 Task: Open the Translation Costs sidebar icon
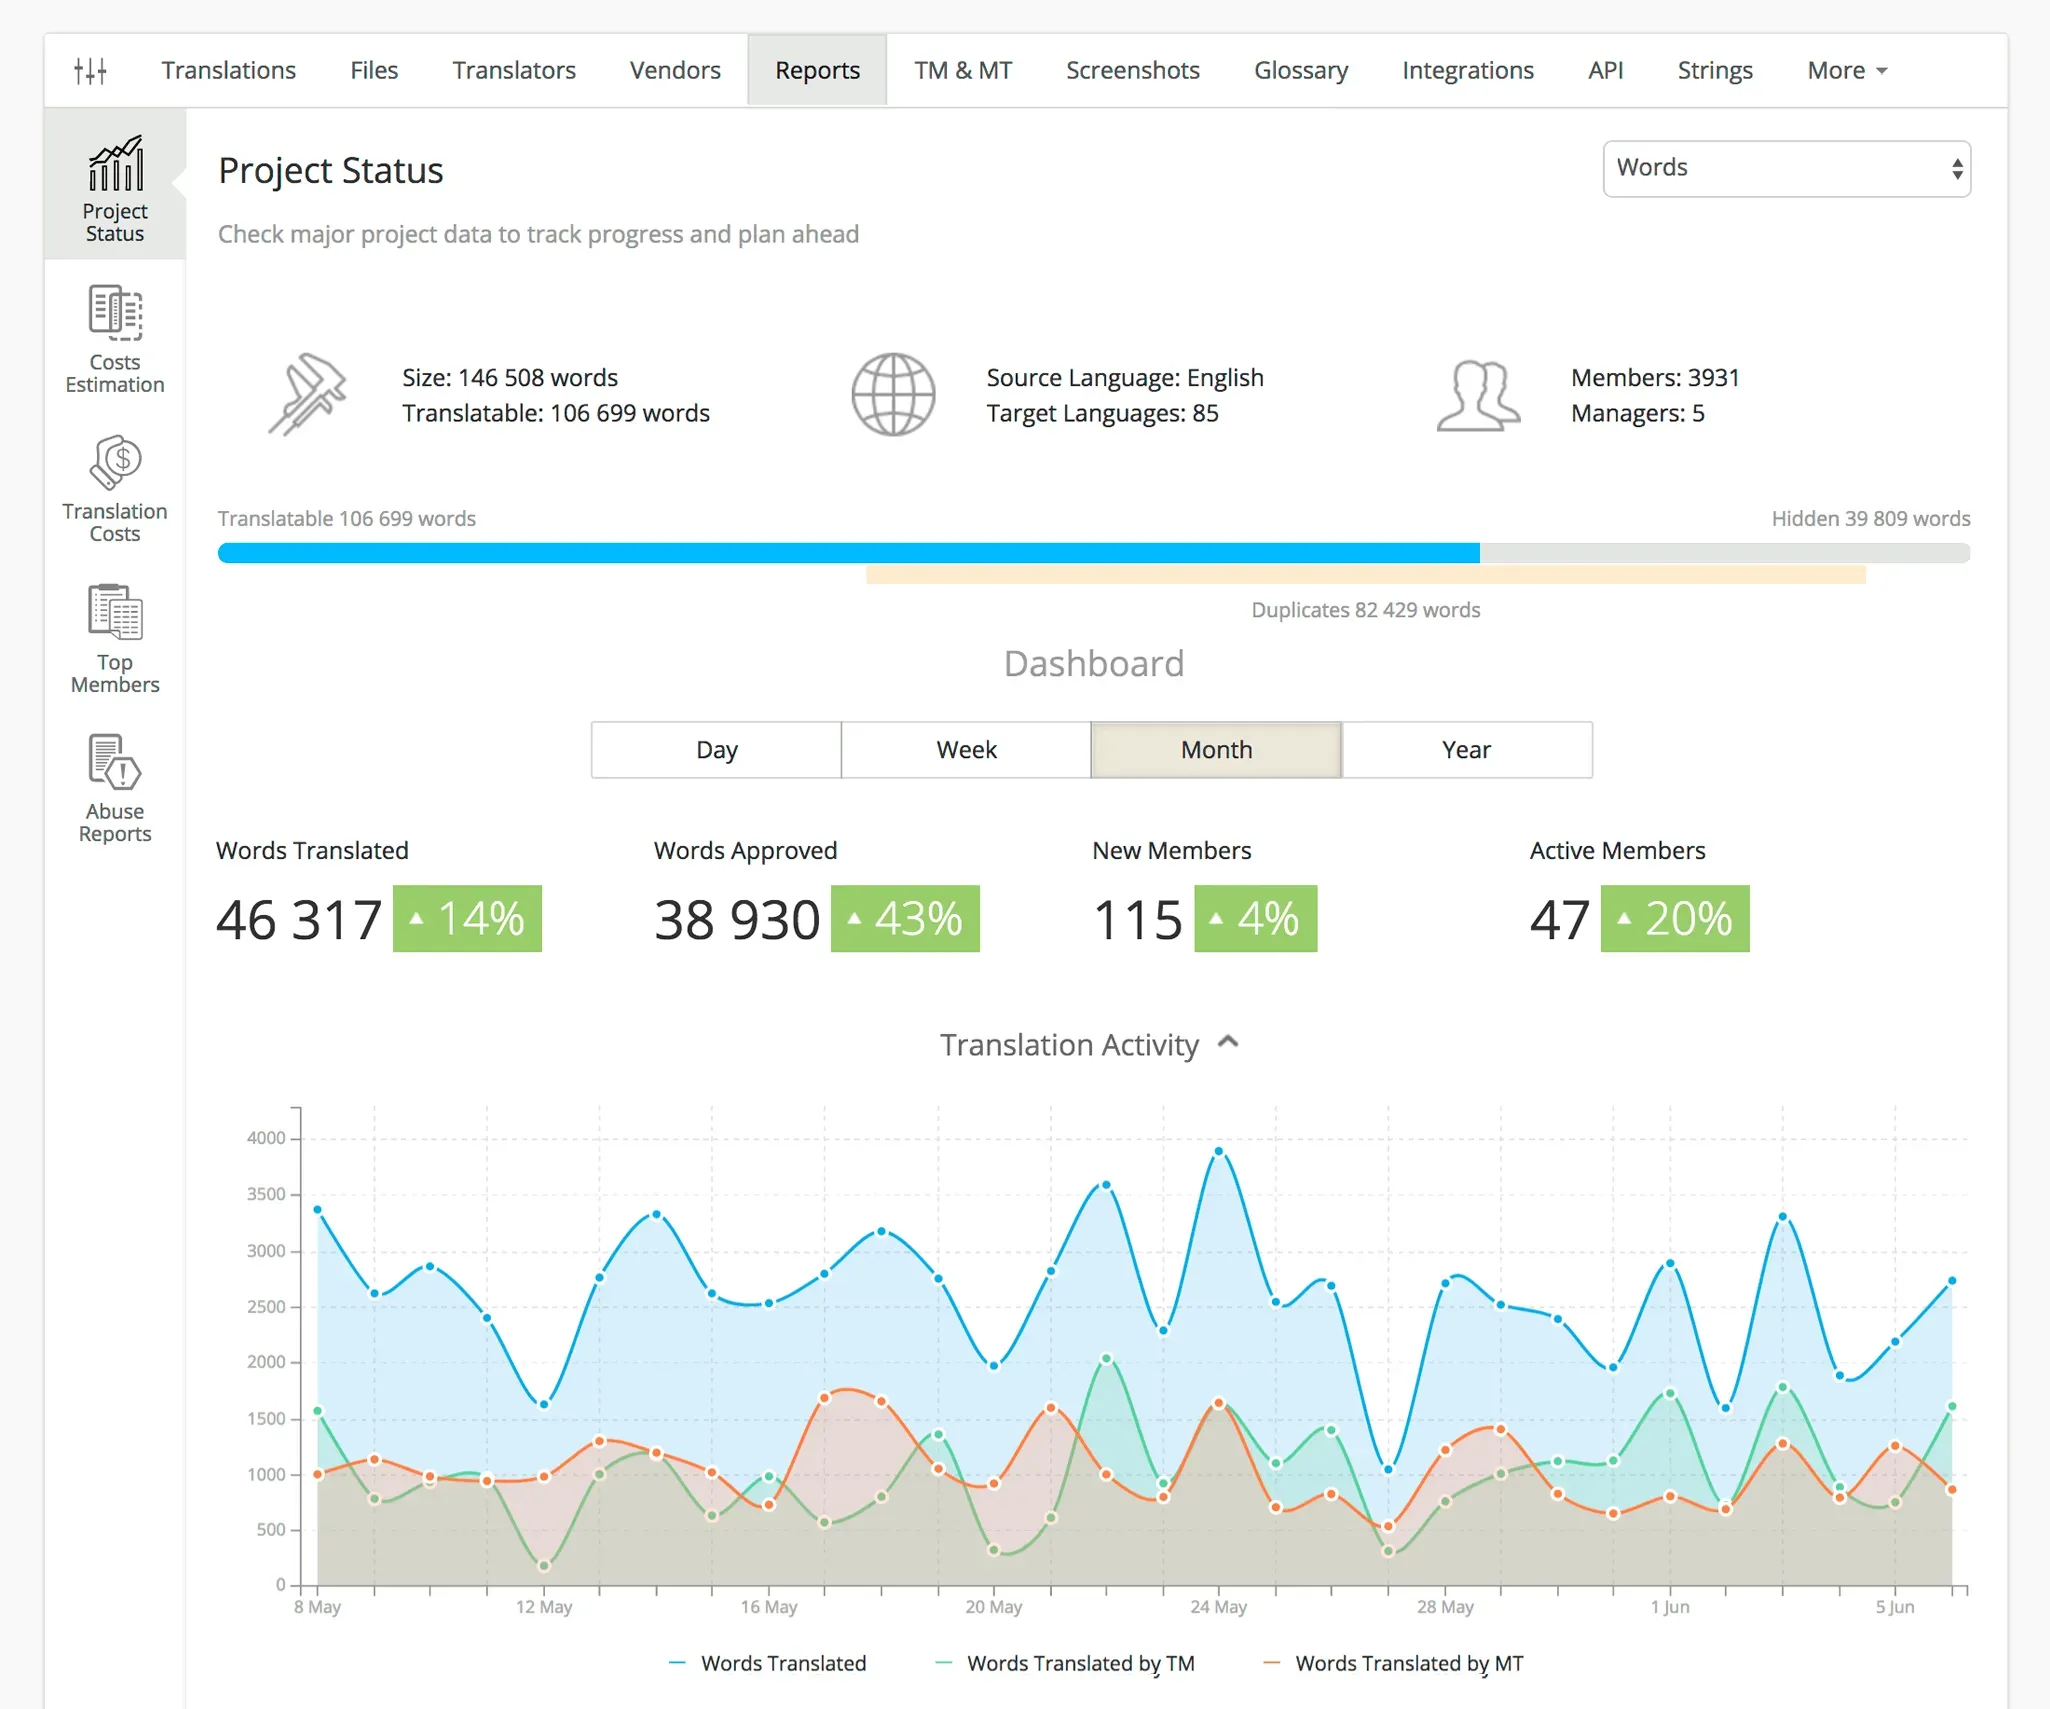pos(115,462)
